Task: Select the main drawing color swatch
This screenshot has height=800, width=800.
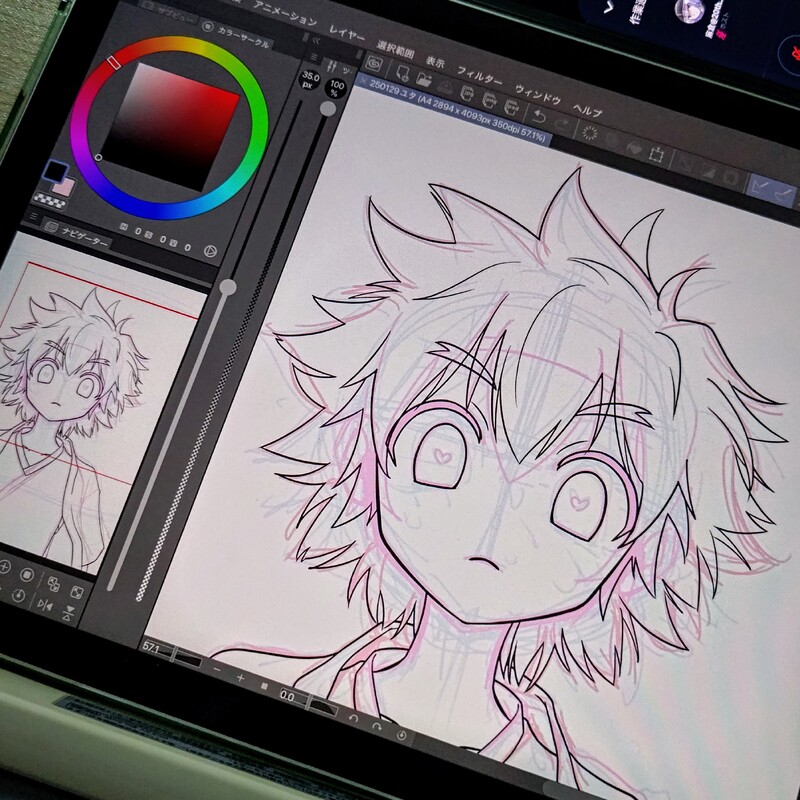Action: pyautogui.click(x=55, y=170)
